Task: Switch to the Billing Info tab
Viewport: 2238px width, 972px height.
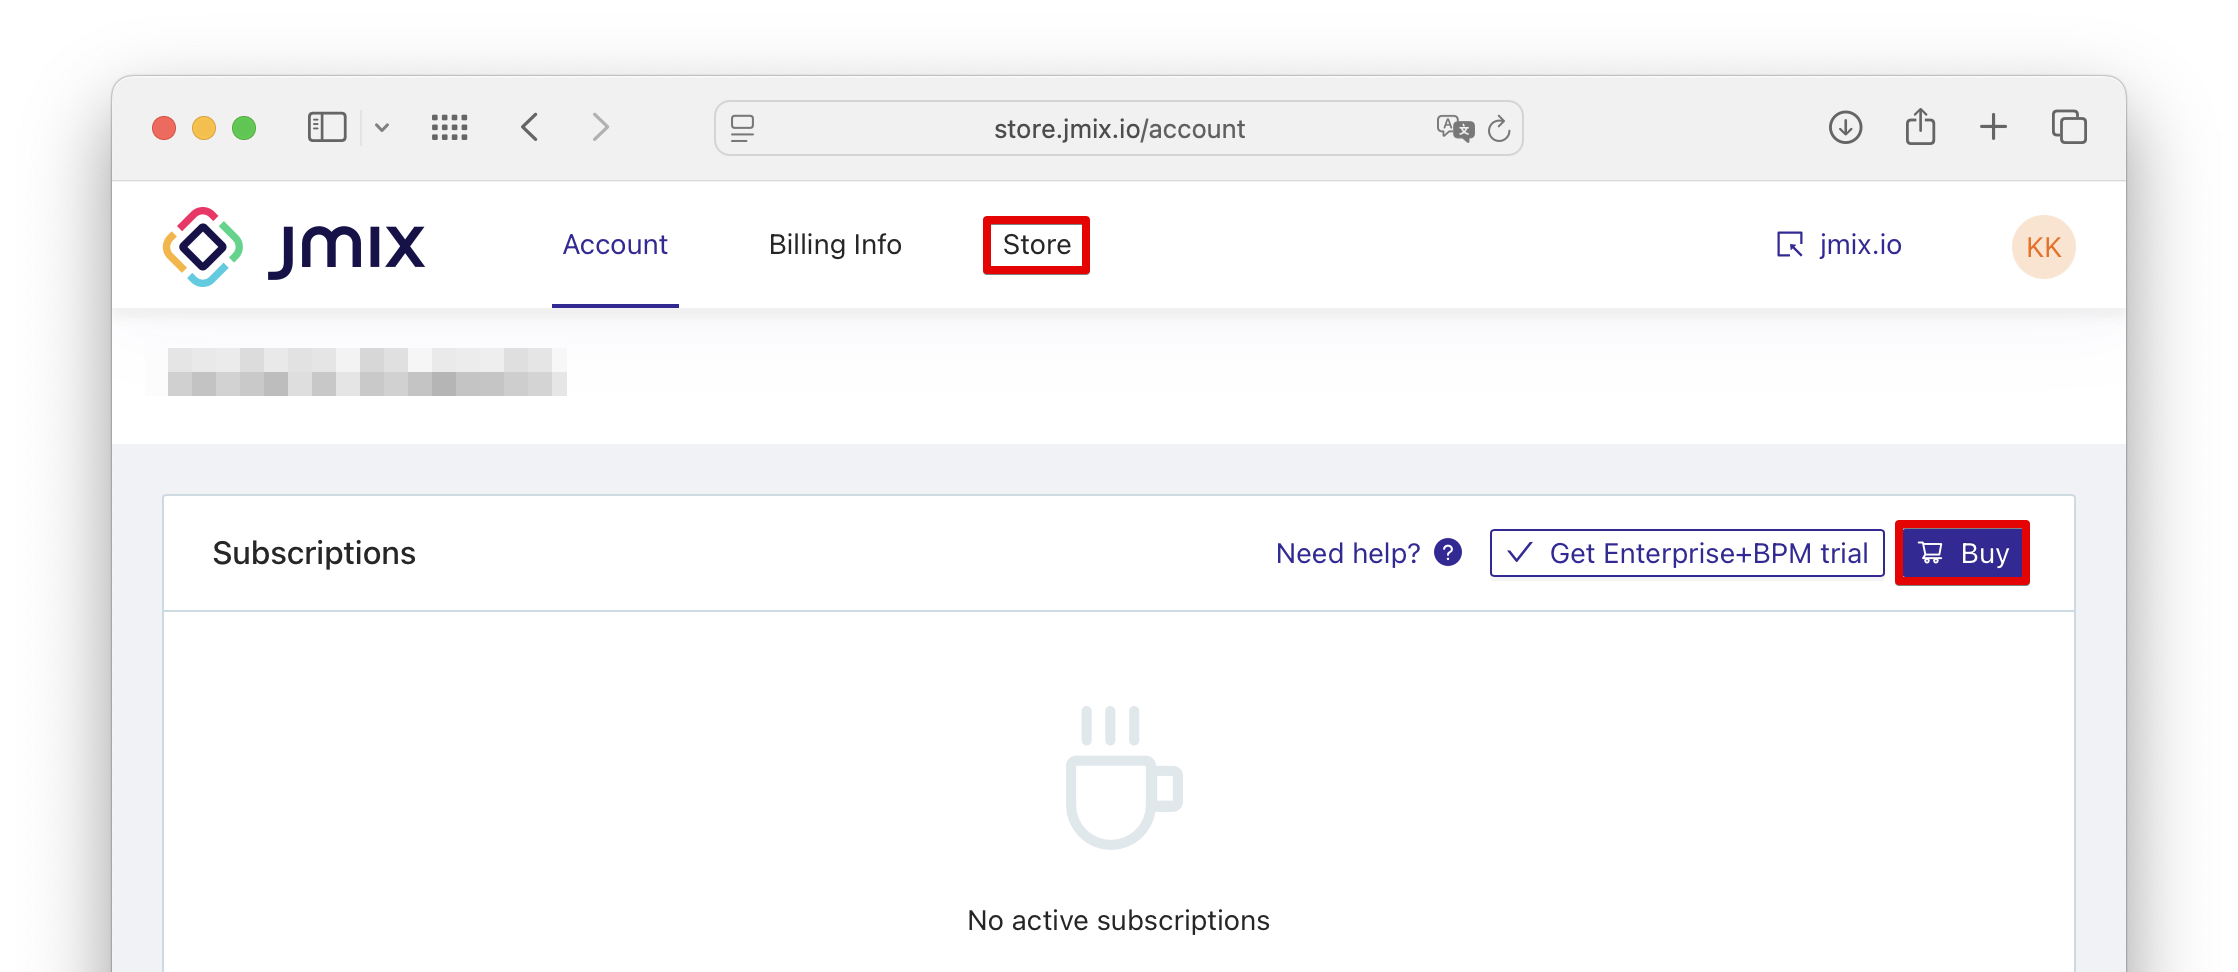Action: [x=835, y=244]
